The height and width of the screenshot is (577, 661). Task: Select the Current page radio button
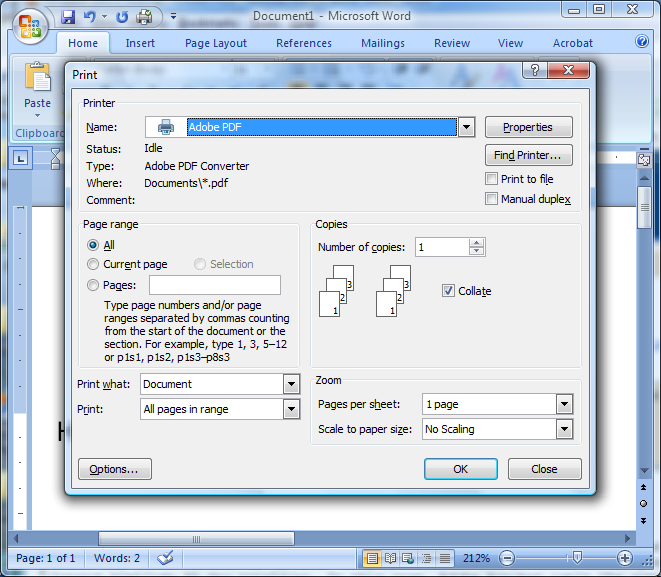[93, 264]
